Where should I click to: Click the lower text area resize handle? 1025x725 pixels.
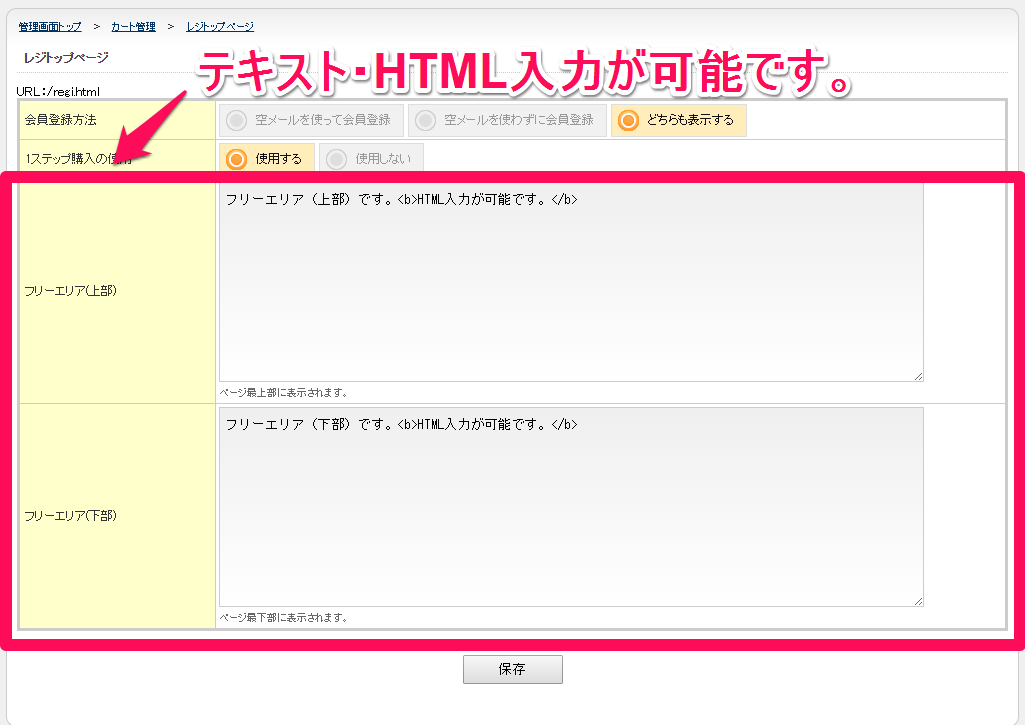[917, 600]
